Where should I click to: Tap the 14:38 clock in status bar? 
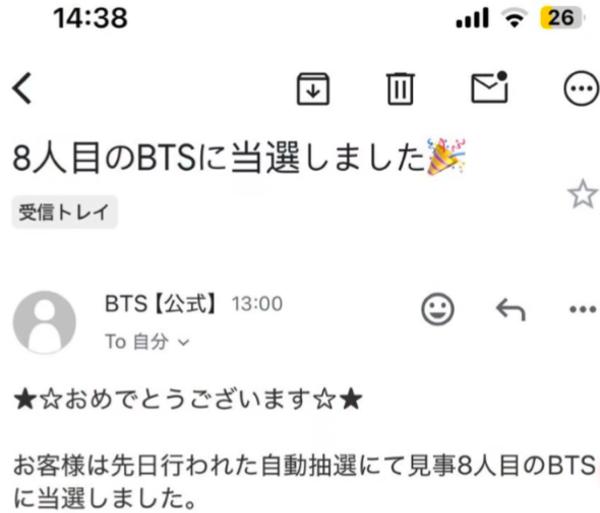[90, 18]
